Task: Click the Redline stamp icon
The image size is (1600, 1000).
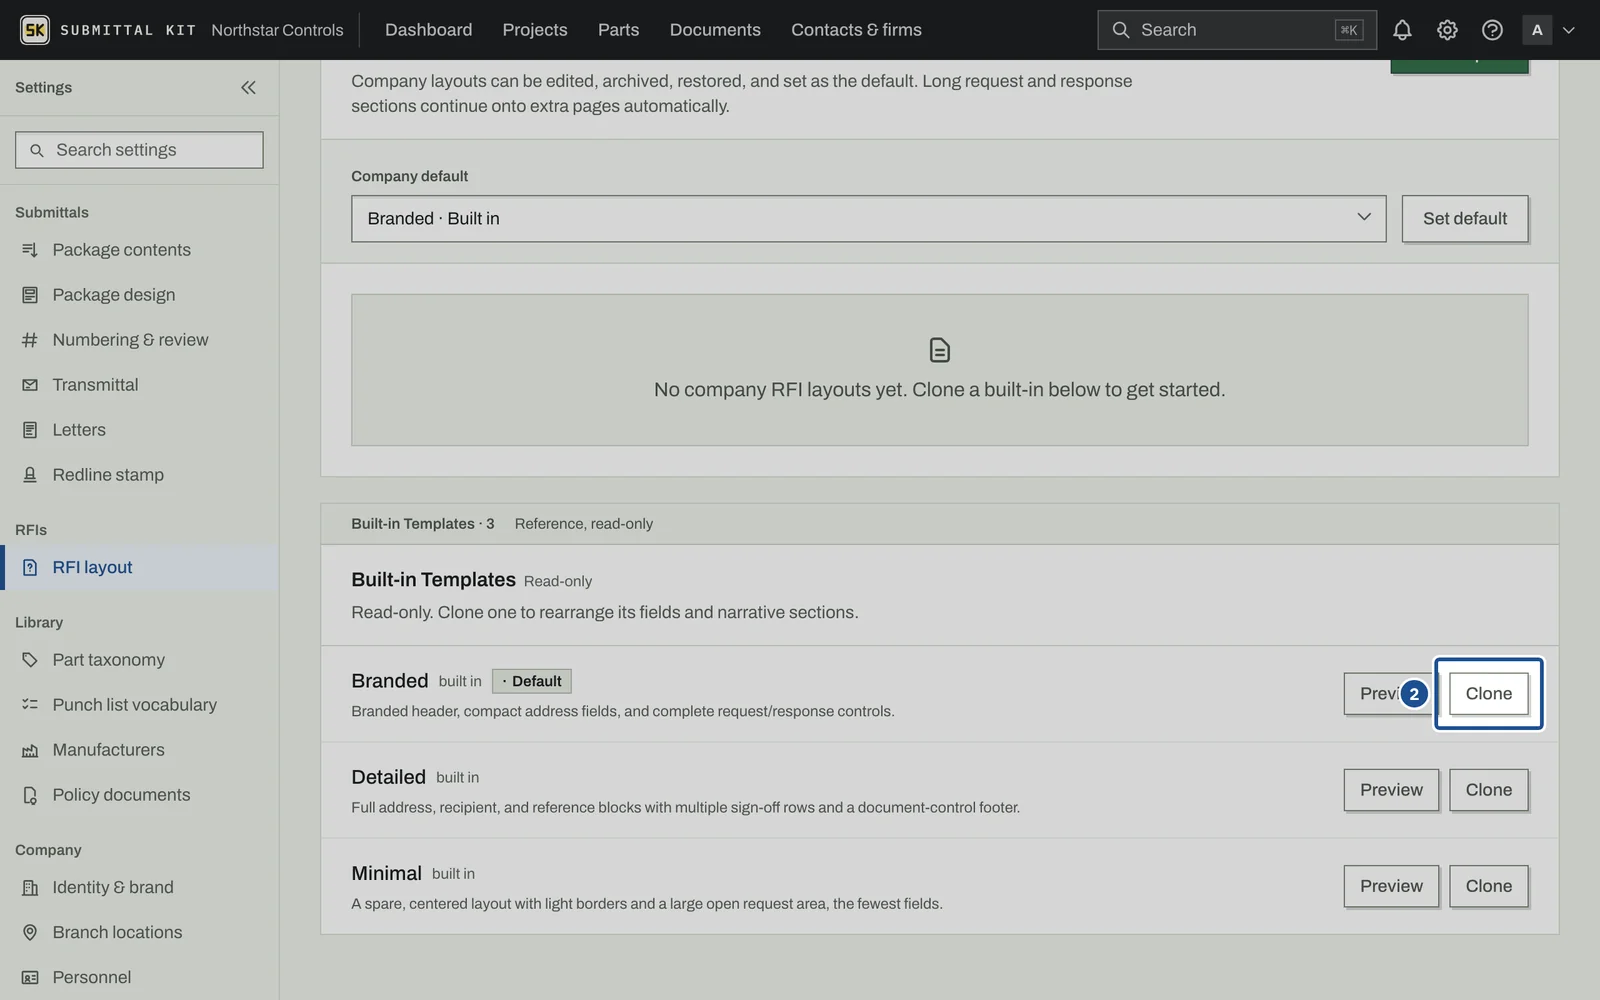Action: click(x=30, y=475)
